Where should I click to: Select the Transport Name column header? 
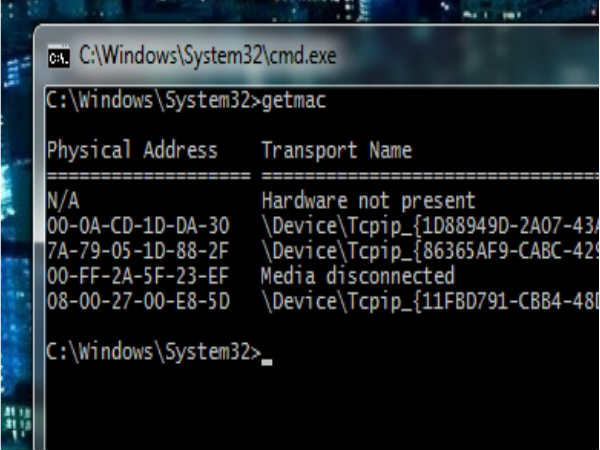click(336, 151)
